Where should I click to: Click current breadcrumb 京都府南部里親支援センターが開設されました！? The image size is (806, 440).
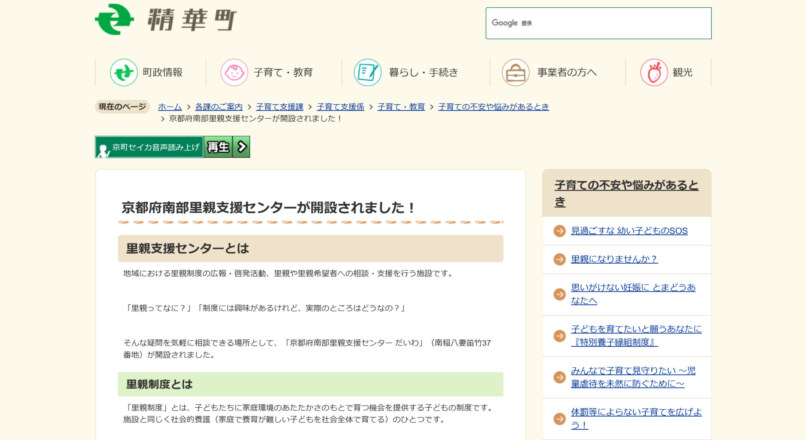click(x=256, y=119)
